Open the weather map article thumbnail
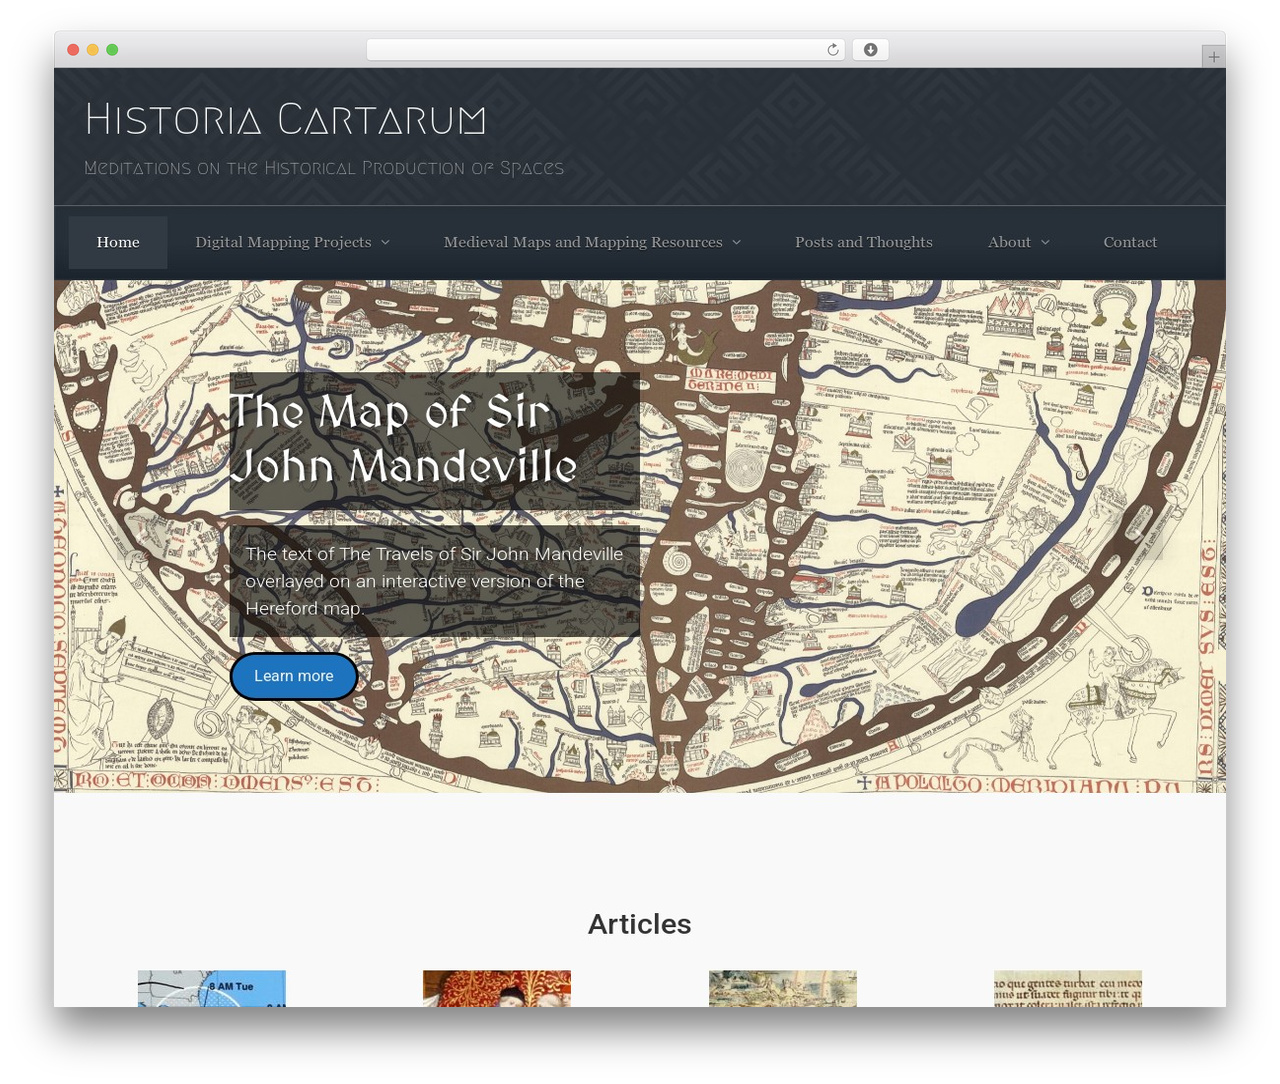 (212, 988)
